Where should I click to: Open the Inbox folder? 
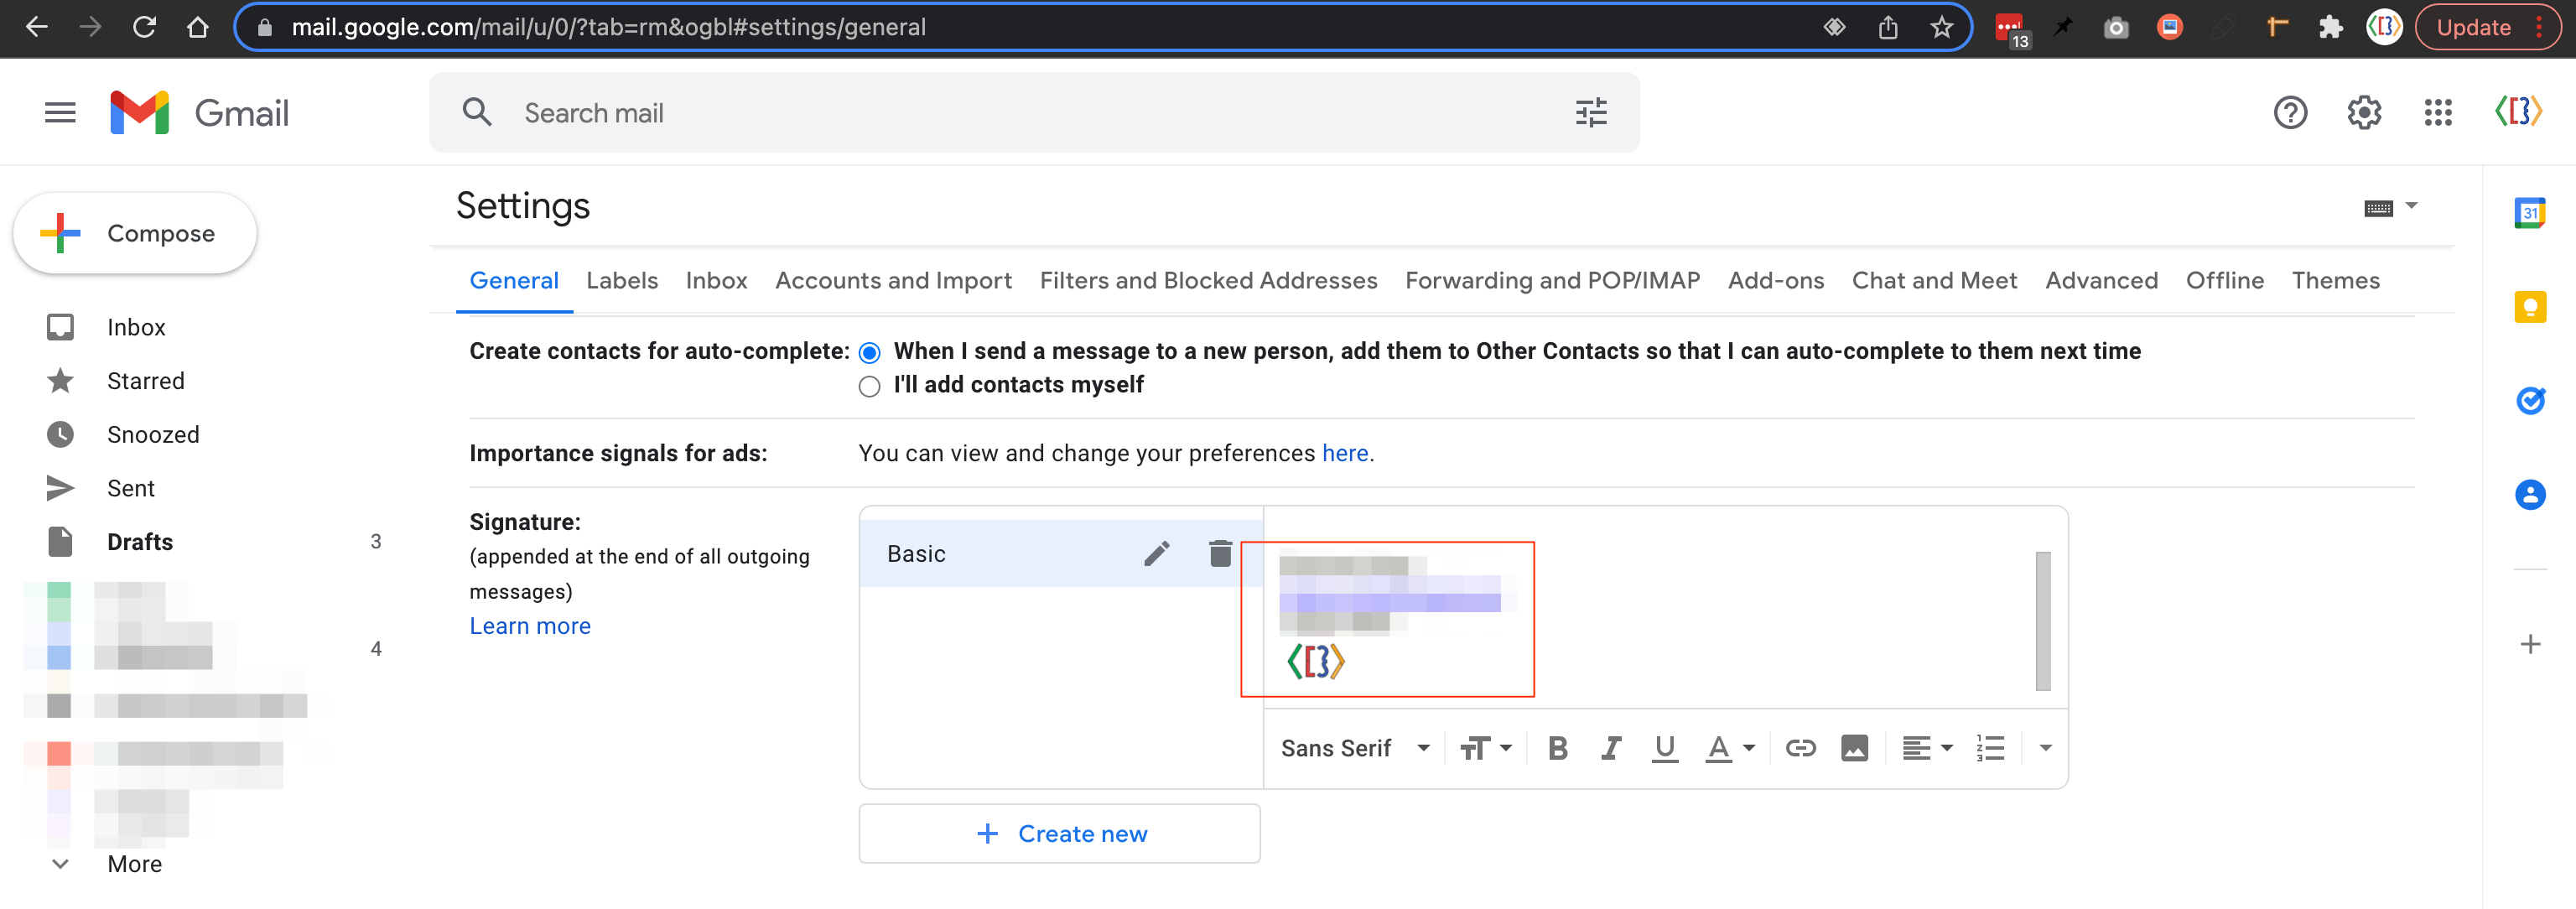click(x=137, y=327)
